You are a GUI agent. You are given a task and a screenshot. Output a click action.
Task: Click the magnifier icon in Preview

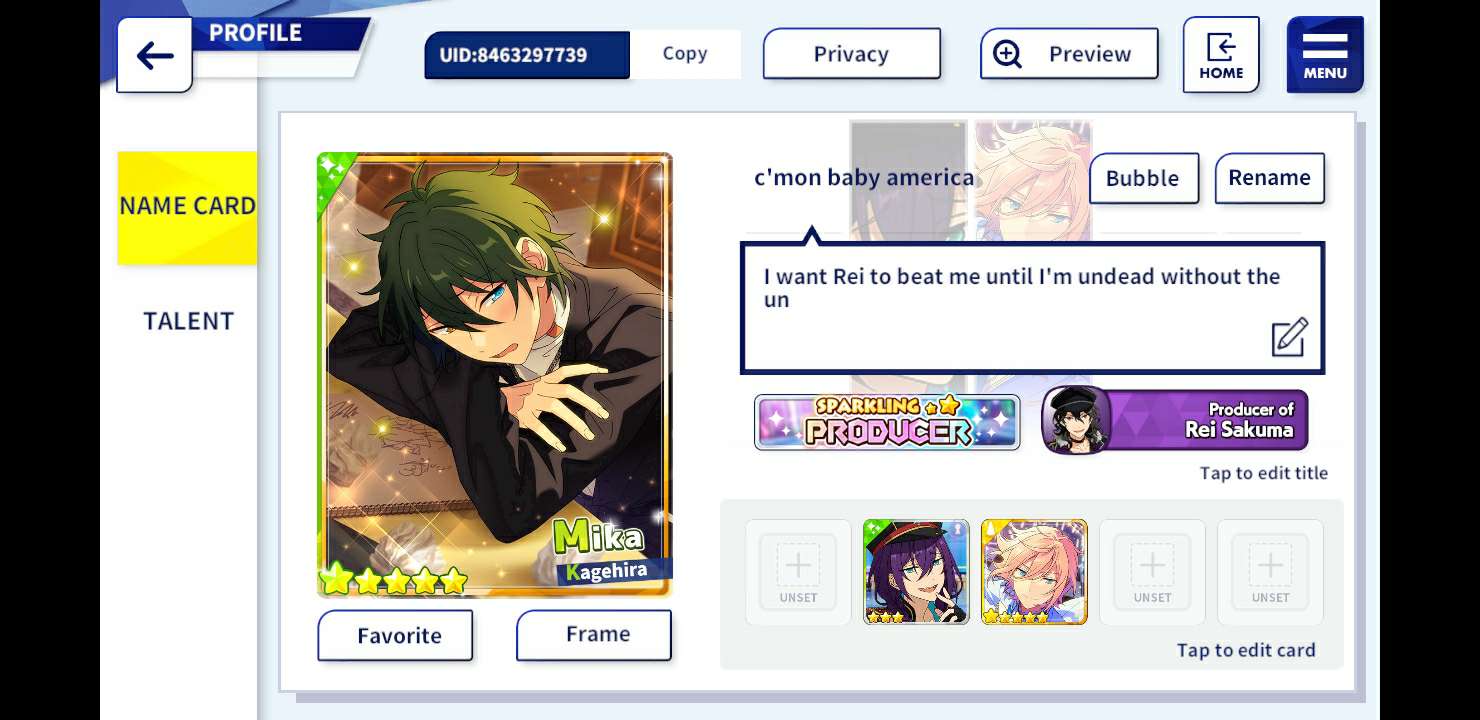coord(1007,54)
